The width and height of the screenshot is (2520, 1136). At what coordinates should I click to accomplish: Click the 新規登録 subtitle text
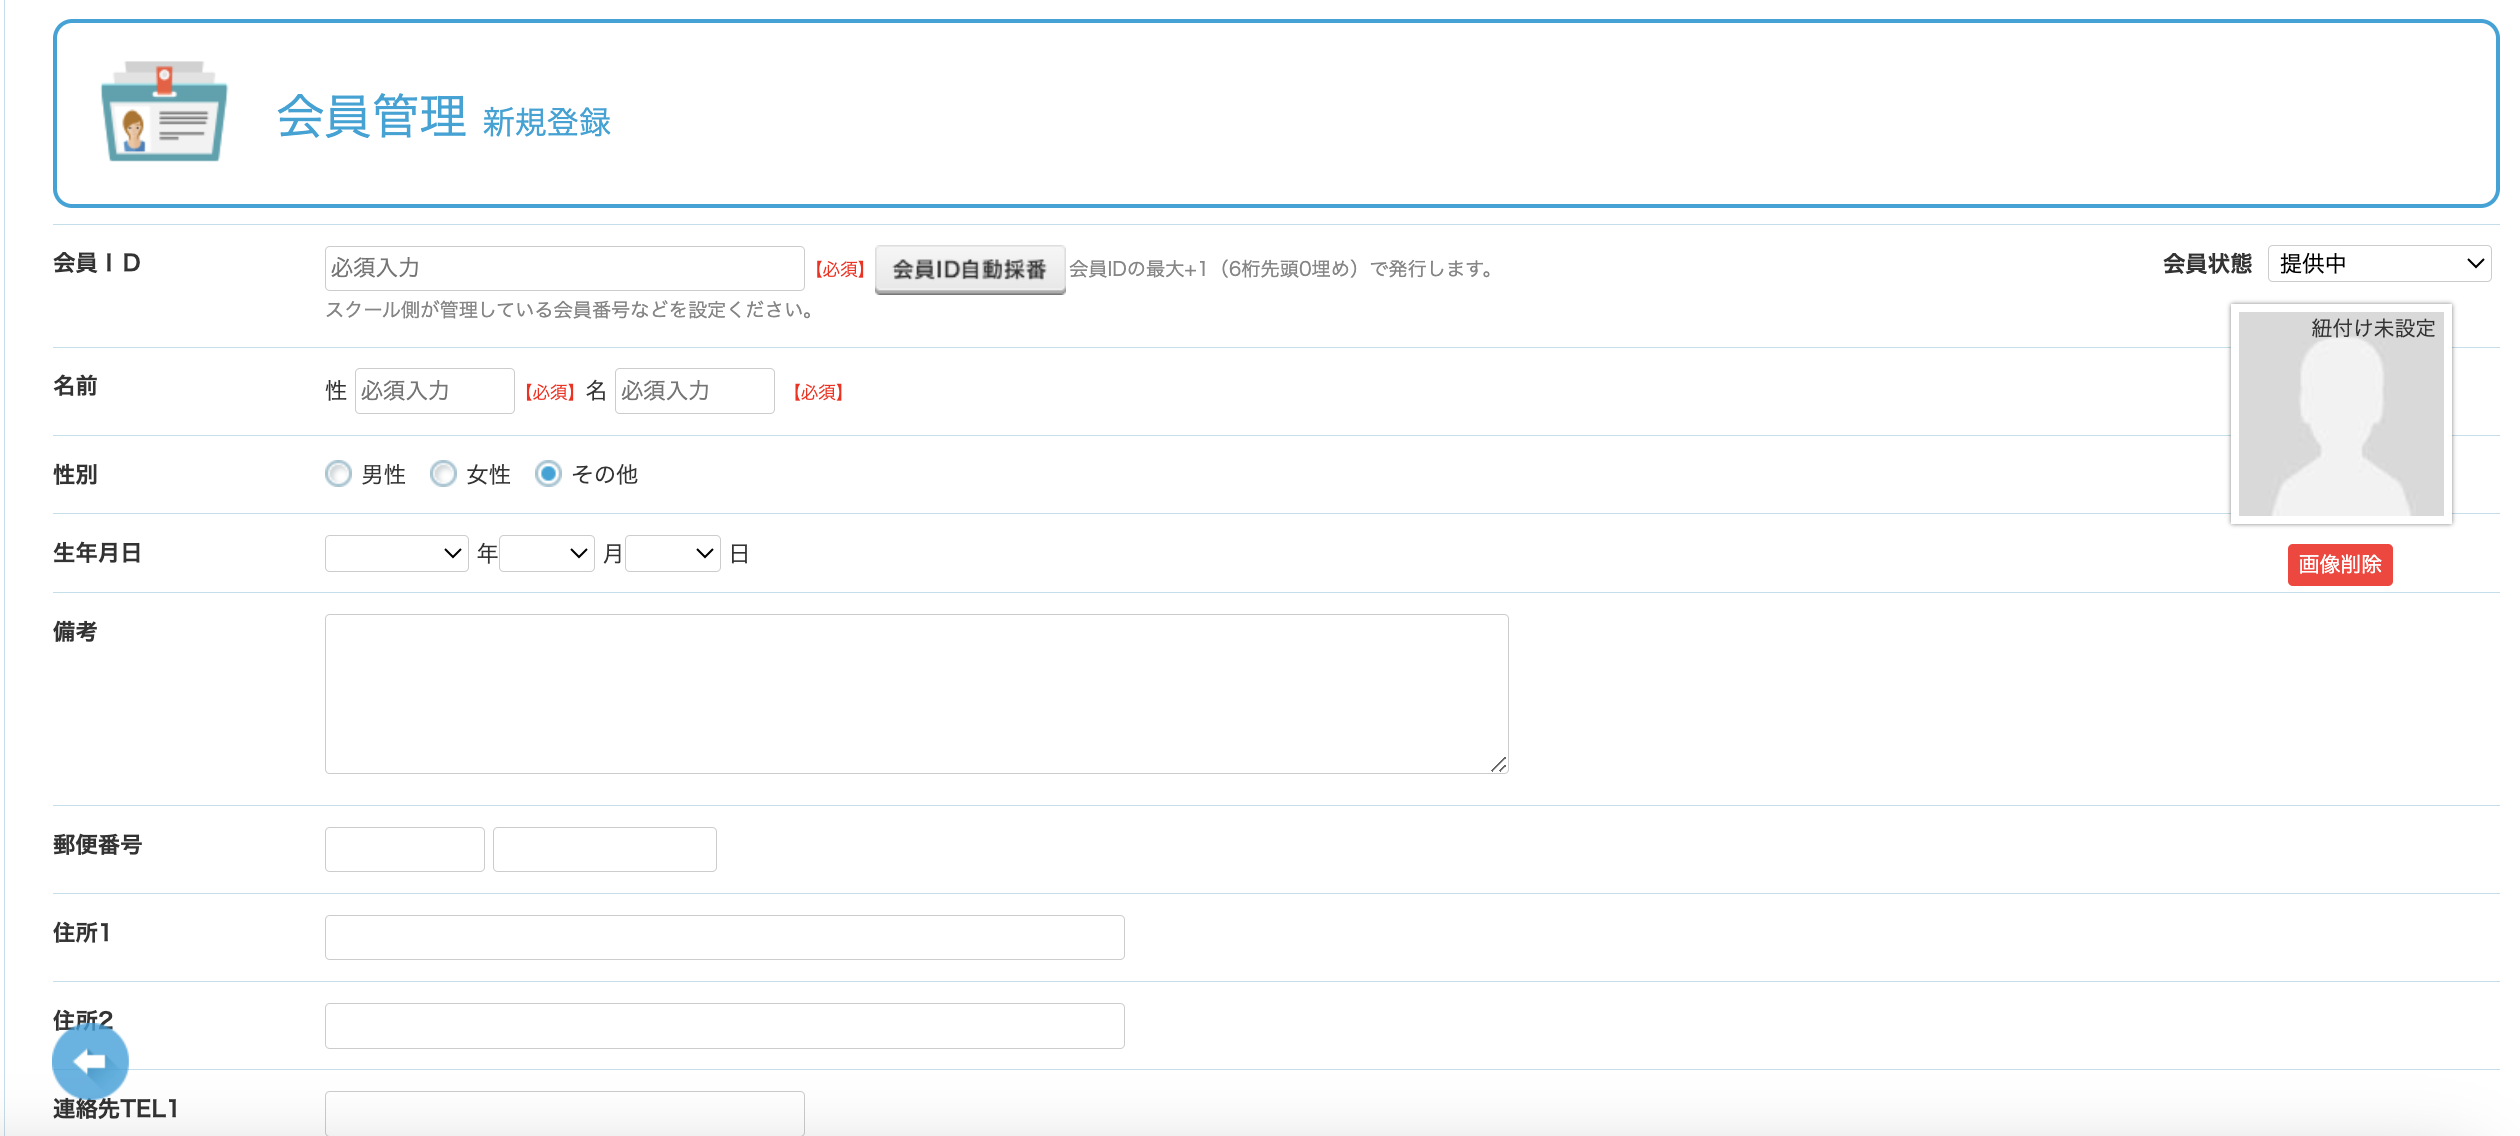coord(547,123)
